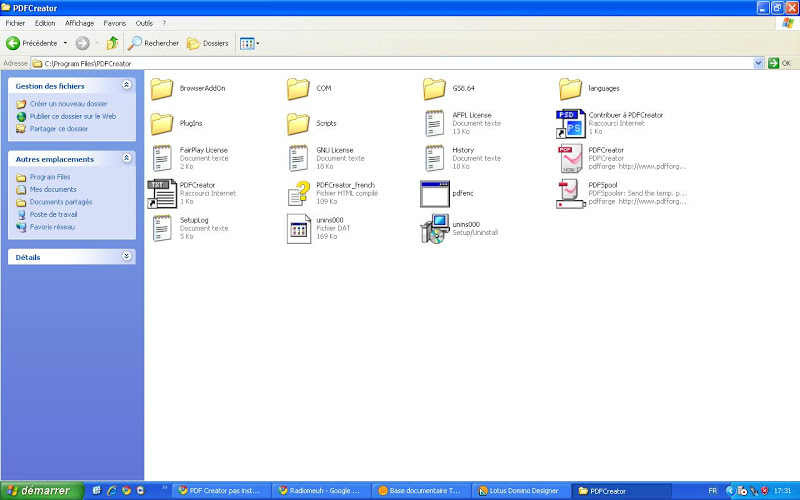Open the Contribuer à PDFCreator shortcut
The width and height of the screenshot is (800, 500).
pos(571,123)
